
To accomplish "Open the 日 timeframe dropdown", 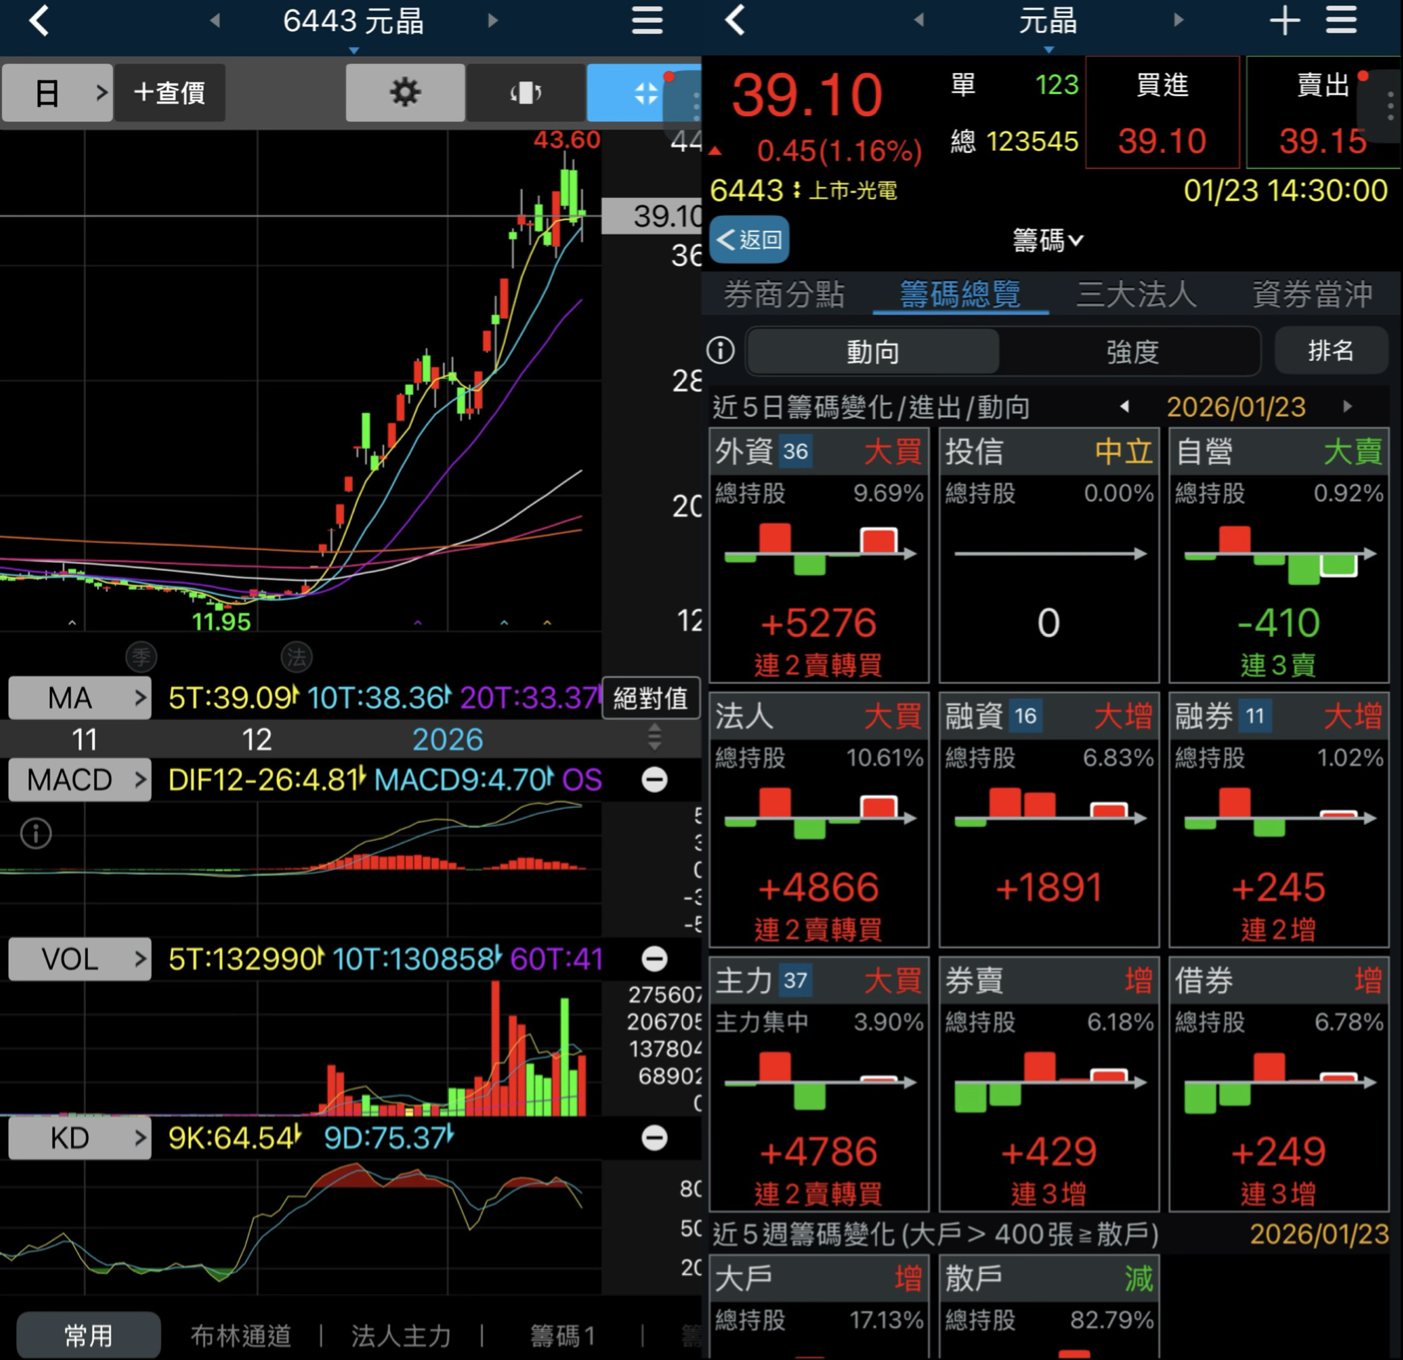I will click(x=57, y=92).
